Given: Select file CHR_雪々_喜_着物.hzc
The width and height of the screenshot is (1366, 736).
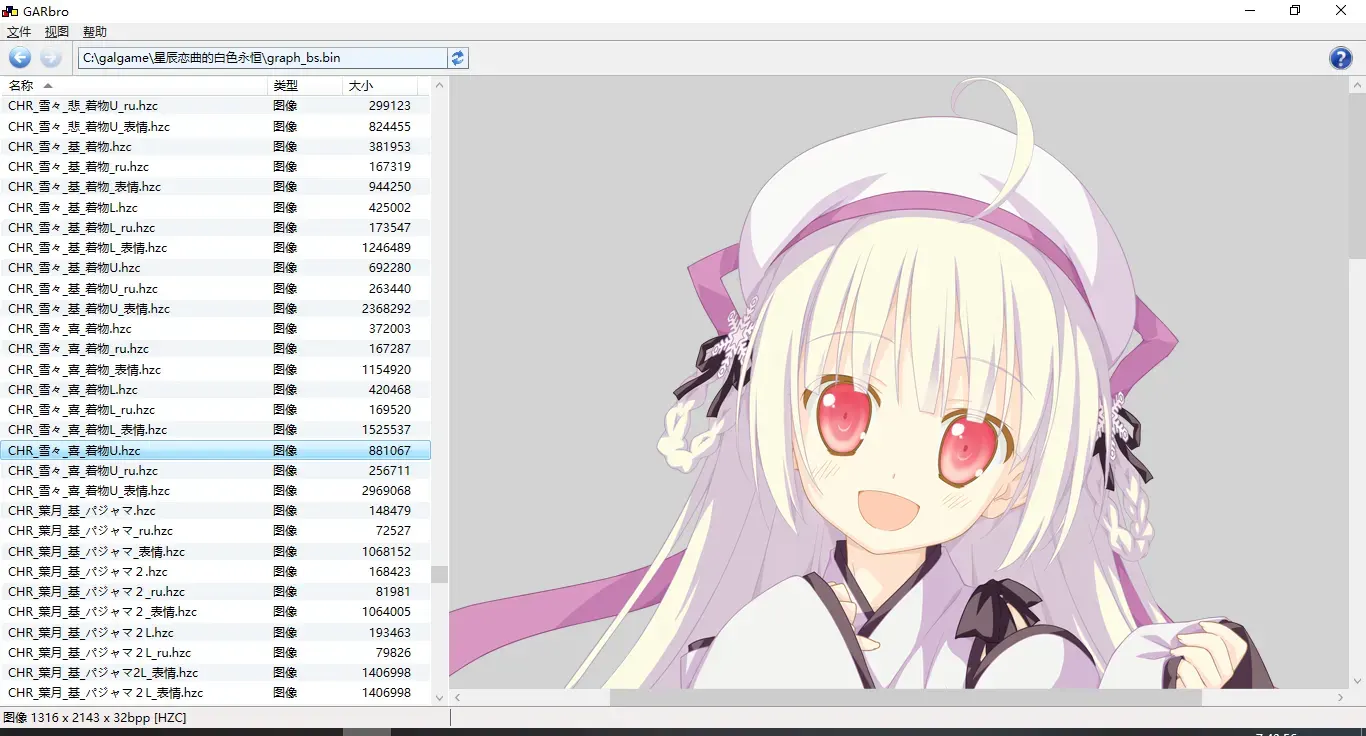Looking at the screenshot, I should (x=215, y=328).
